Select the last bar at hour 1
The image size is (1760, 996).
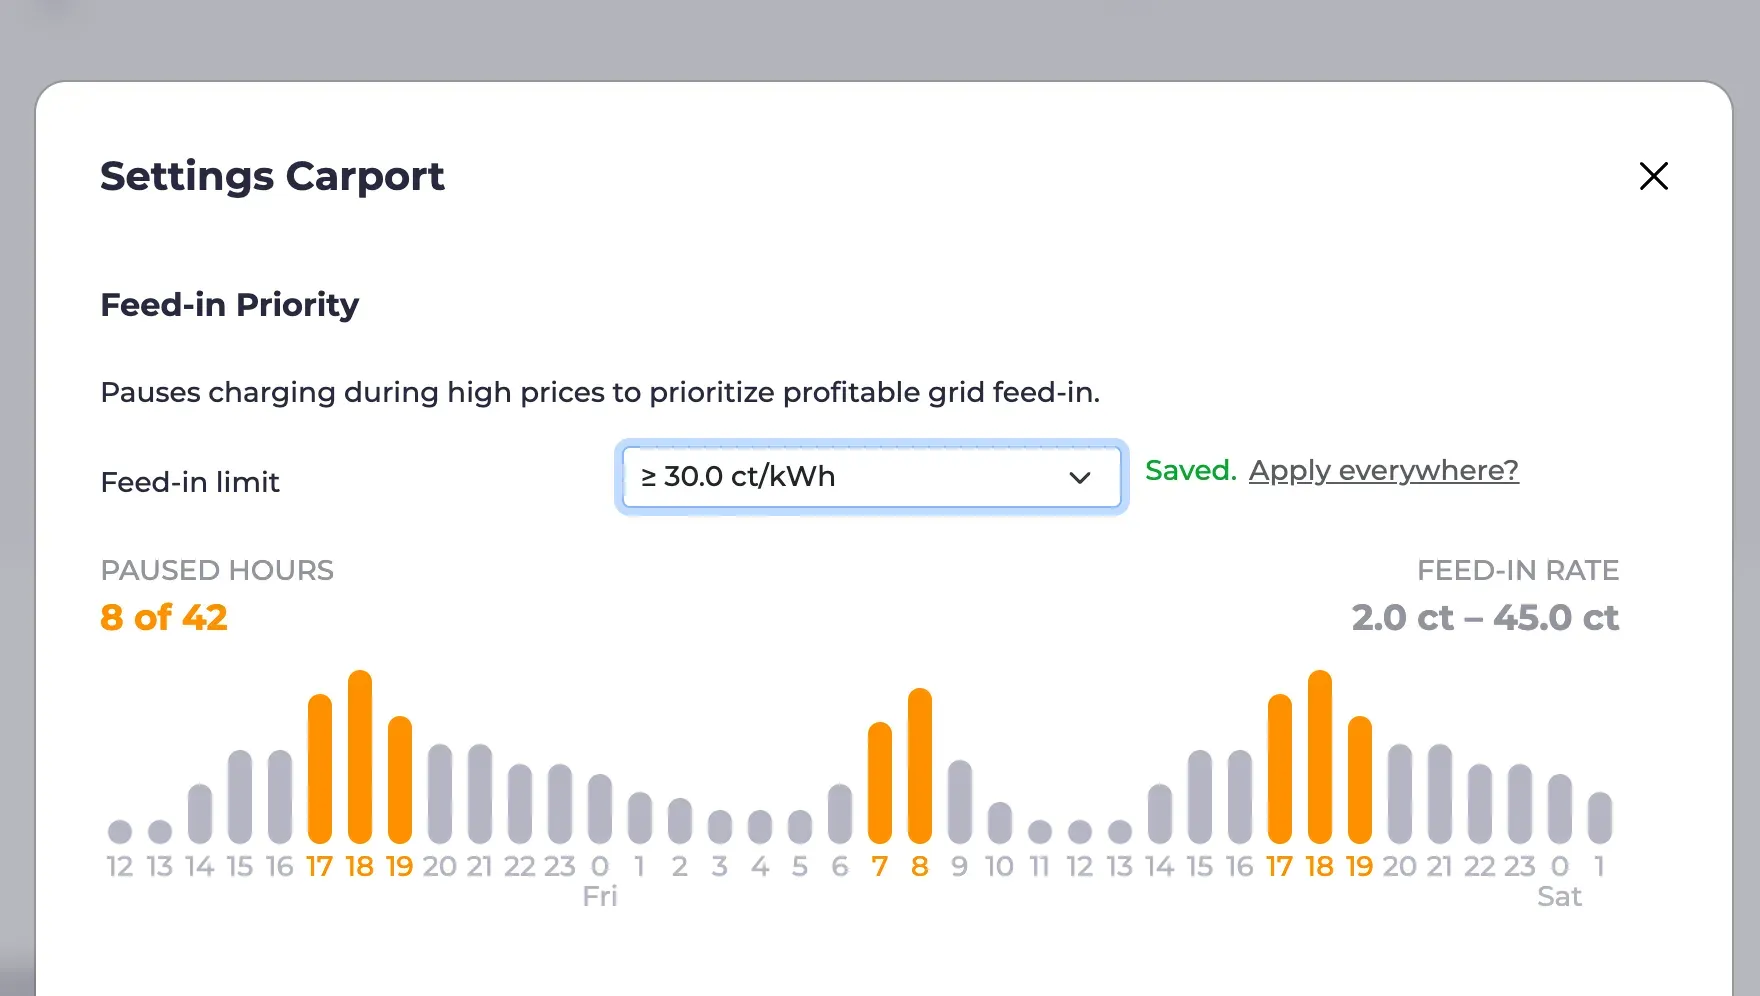(x=1600, y=818)
